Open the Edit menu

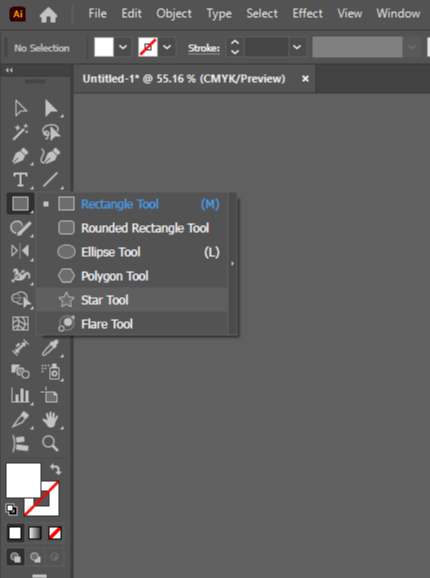point(132,14)
